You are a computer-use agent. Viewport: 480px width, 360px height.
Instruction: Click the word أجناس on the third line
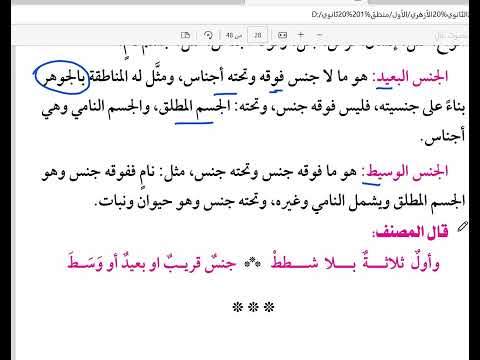tap(443, 137)
